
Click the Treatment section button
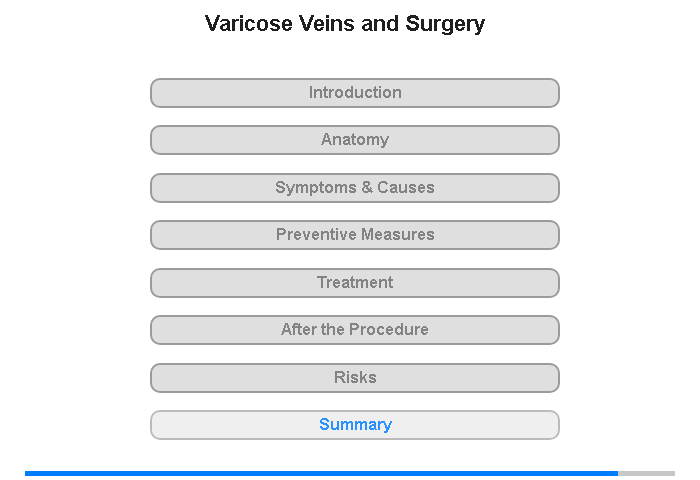point(354,283)
